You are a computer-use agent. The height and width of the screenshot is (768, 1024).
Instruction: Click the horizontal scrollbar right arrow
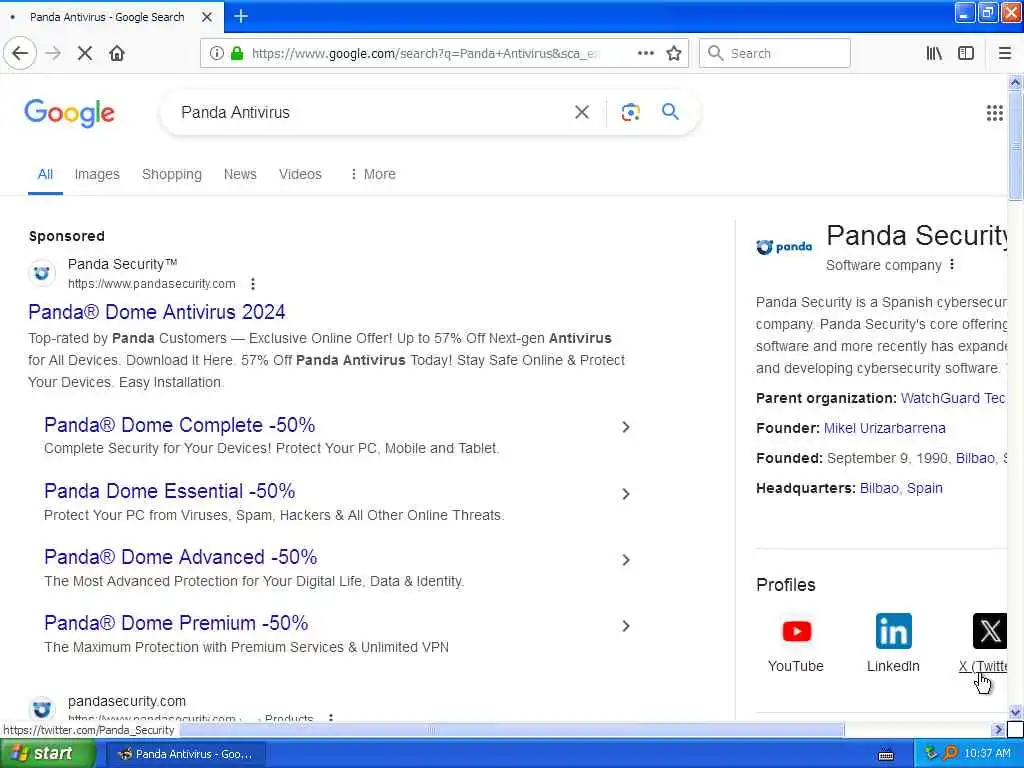click(998, 729)
